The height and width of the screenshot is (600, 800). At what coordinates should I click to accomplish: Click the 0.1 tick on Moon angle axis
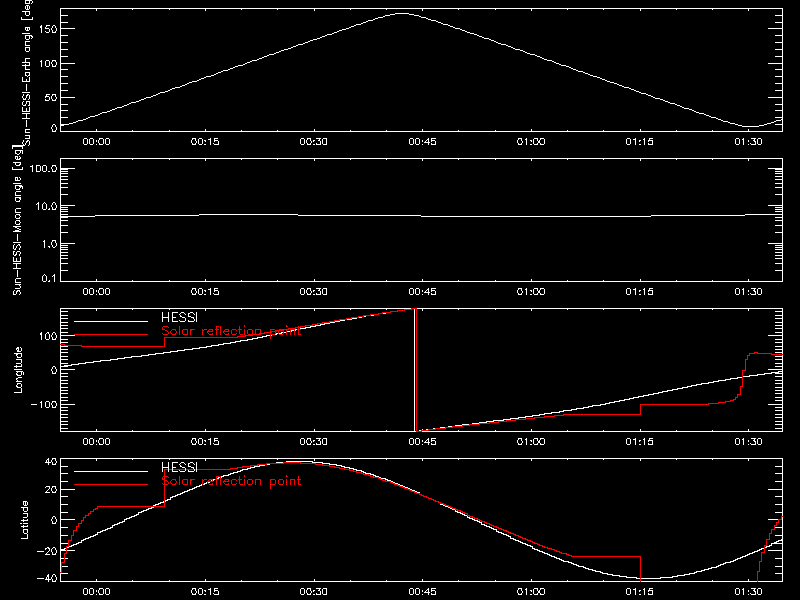tap(49, 278)
